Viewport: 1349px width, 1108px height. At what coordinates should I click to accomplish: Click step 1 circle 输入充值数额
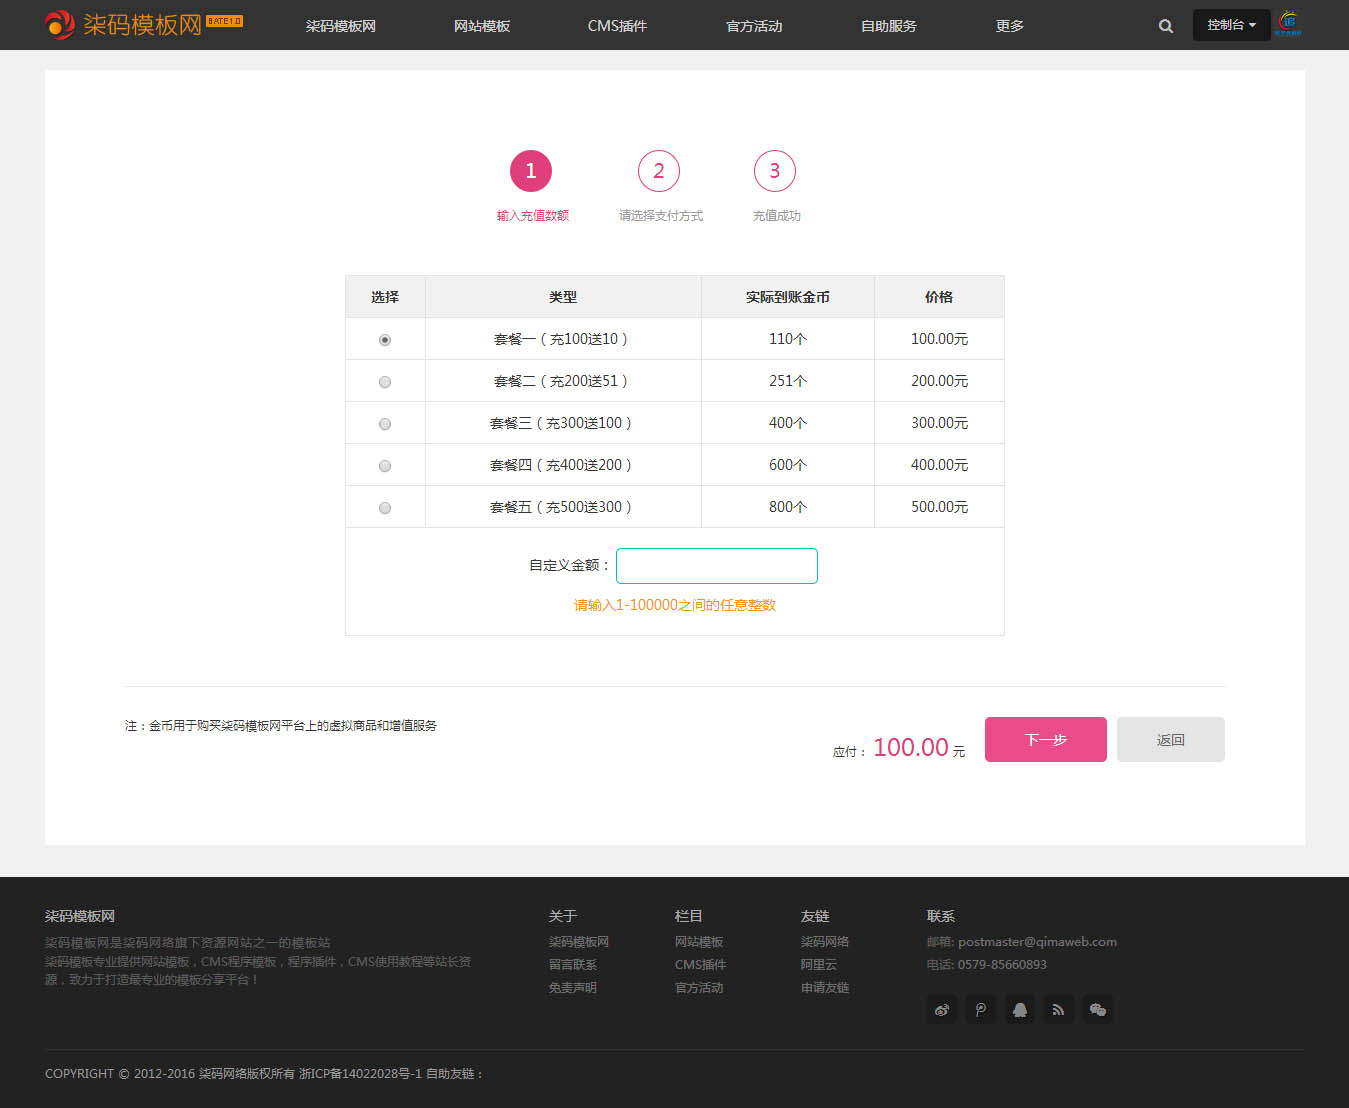pyautogui.click(x=531, y=171)
